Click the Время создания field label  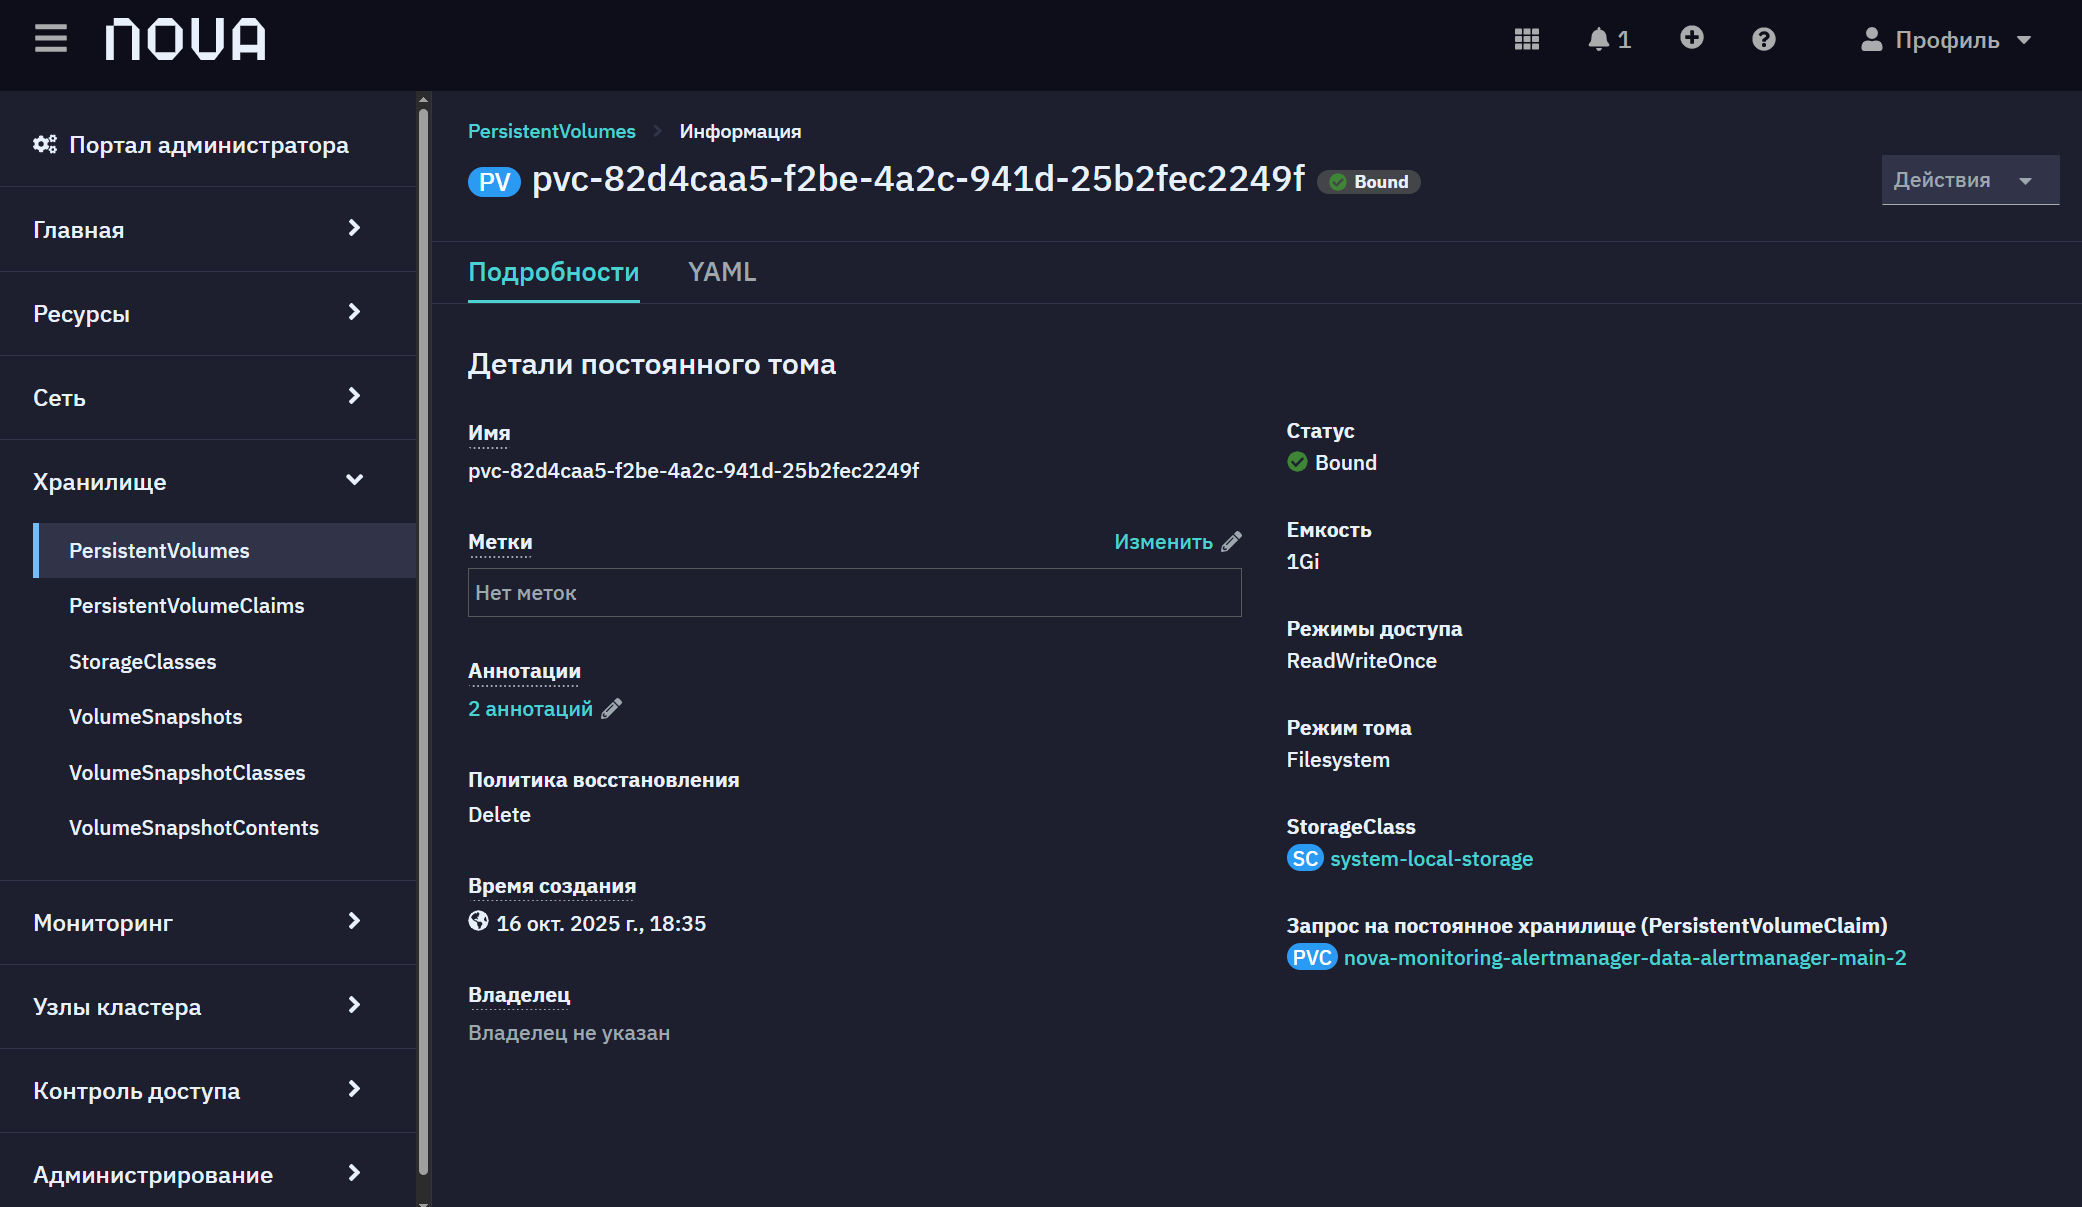[552, 885]
